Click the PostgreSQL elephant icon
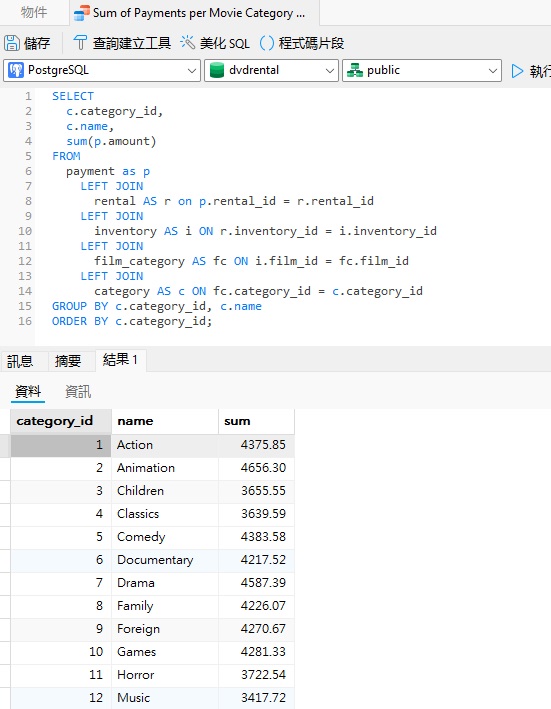The height and width of the screenshot is (709, 551). 16,71
